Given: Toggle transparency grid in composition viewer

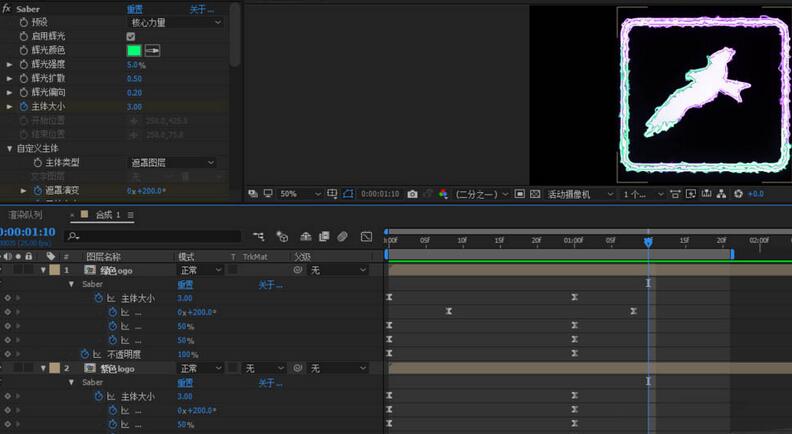Looking at the screenshot, I should (535, 194).
